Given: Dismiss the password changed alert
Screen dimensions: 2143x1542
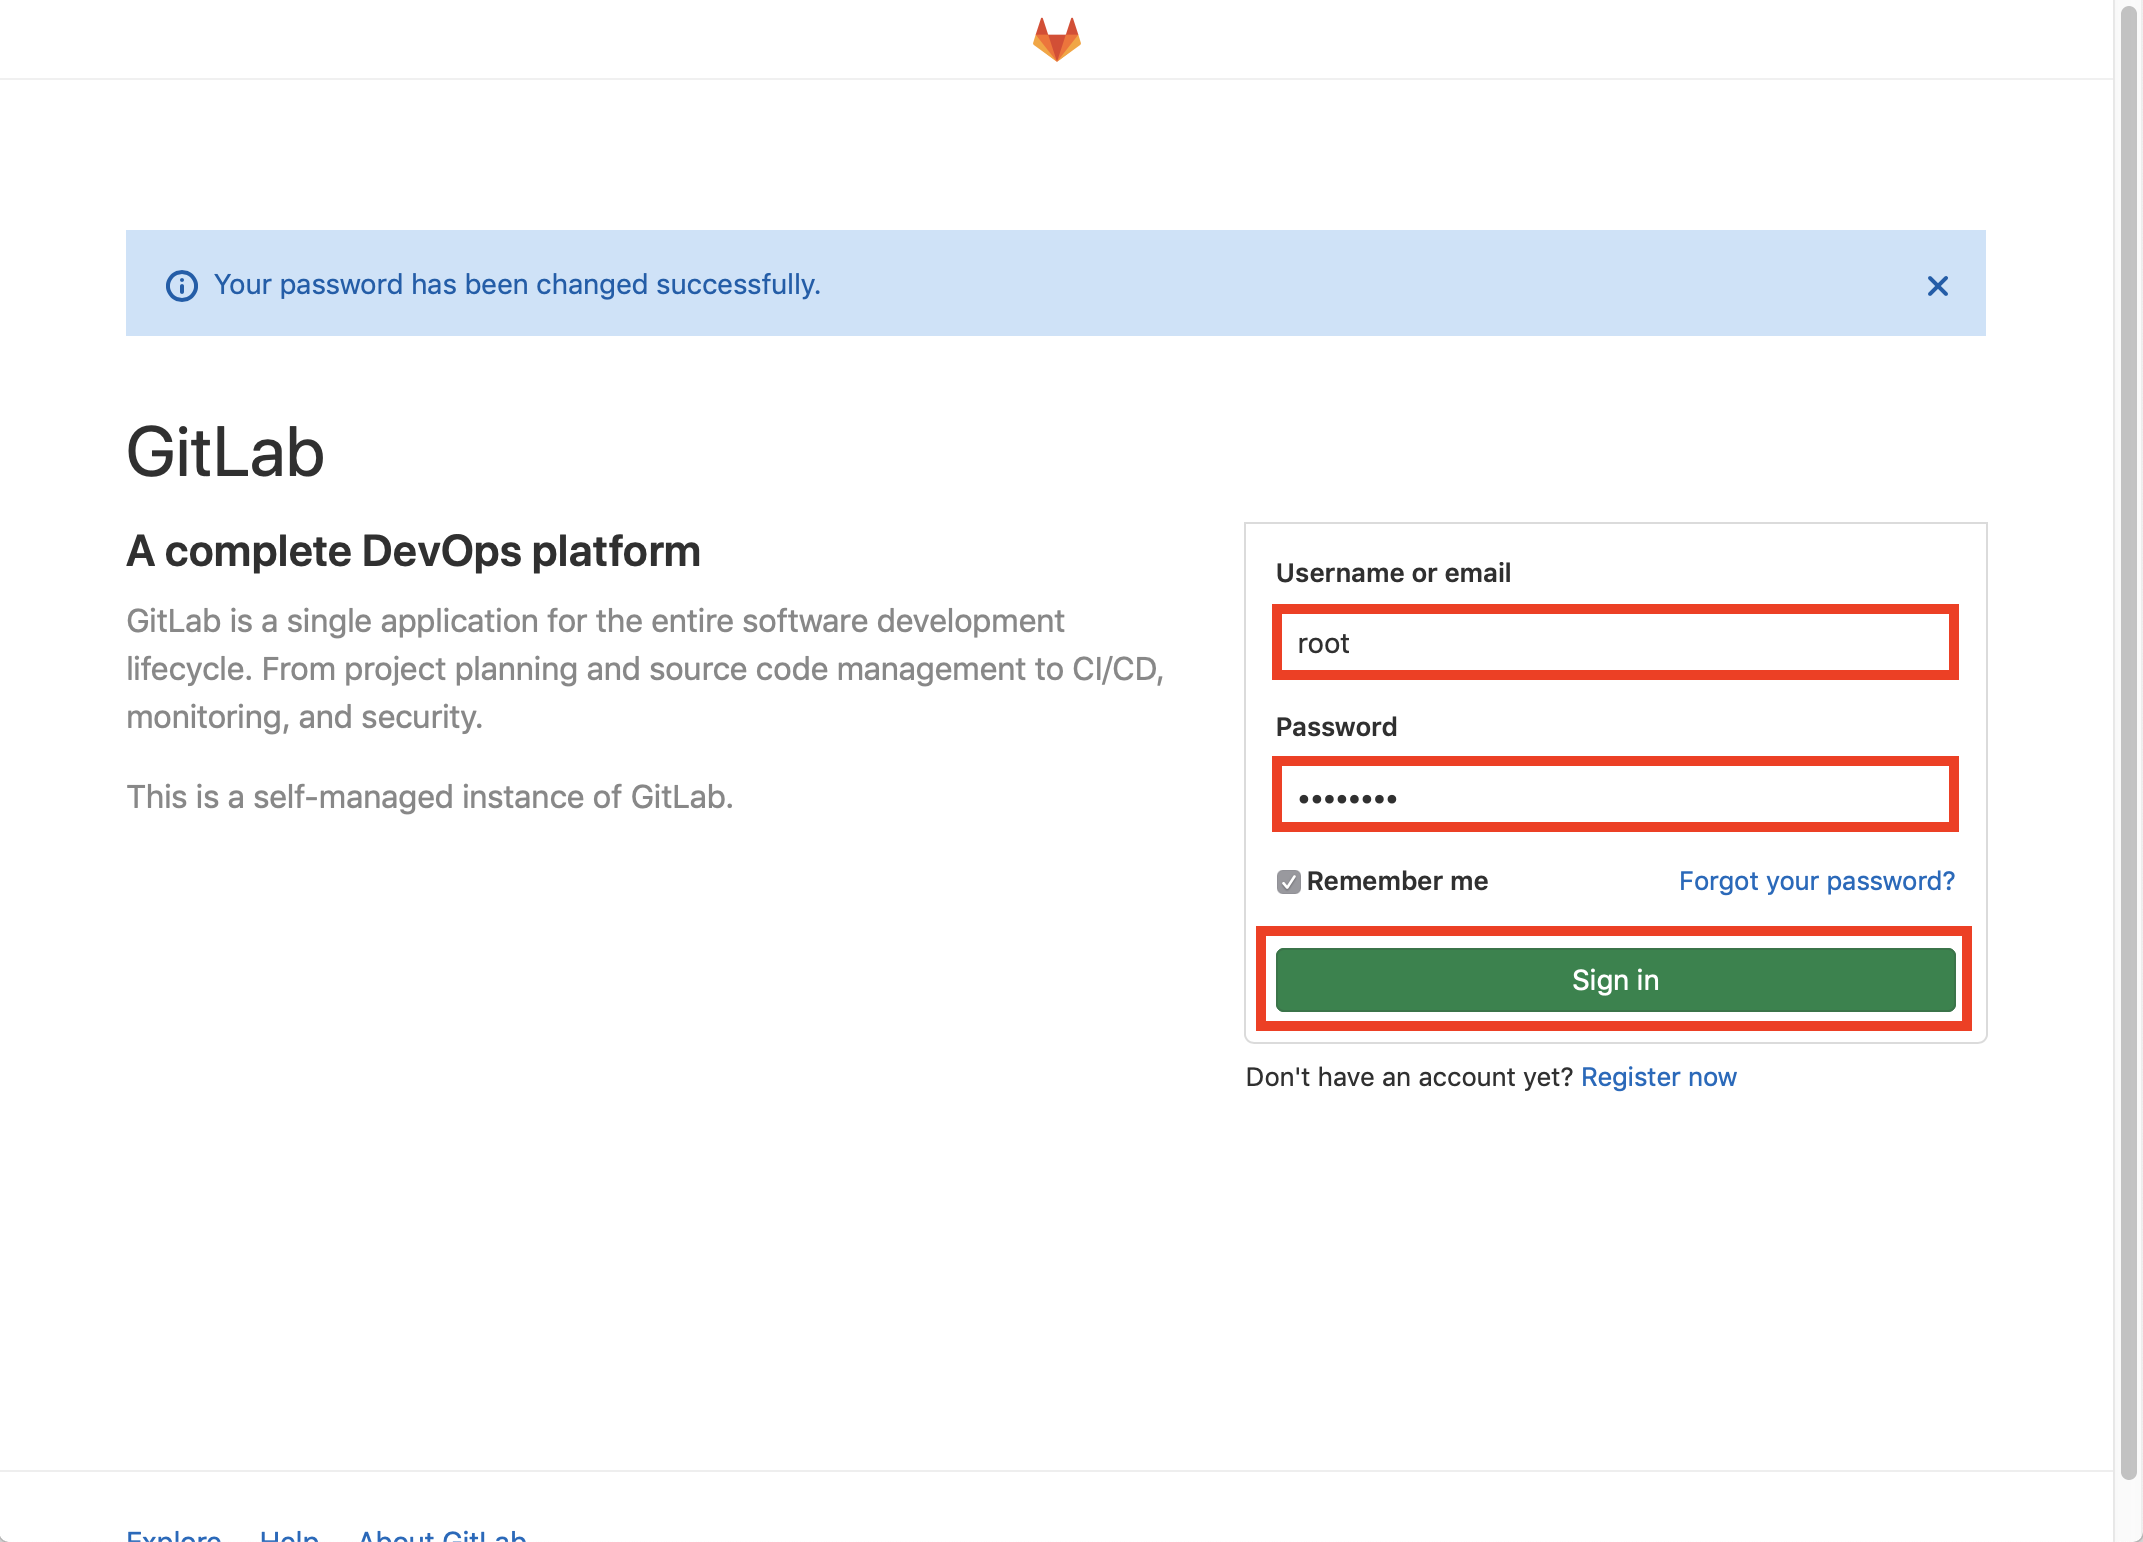Looking at the screenshot, I should coord(1937,286).
